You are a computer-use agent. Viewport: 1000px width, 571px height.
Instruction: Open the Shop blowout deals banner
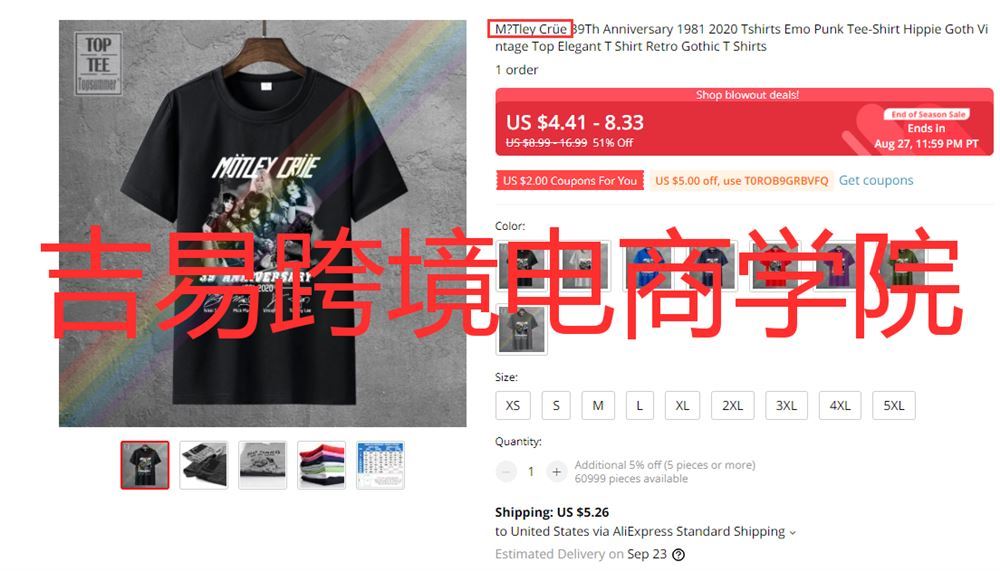[744, 122]
